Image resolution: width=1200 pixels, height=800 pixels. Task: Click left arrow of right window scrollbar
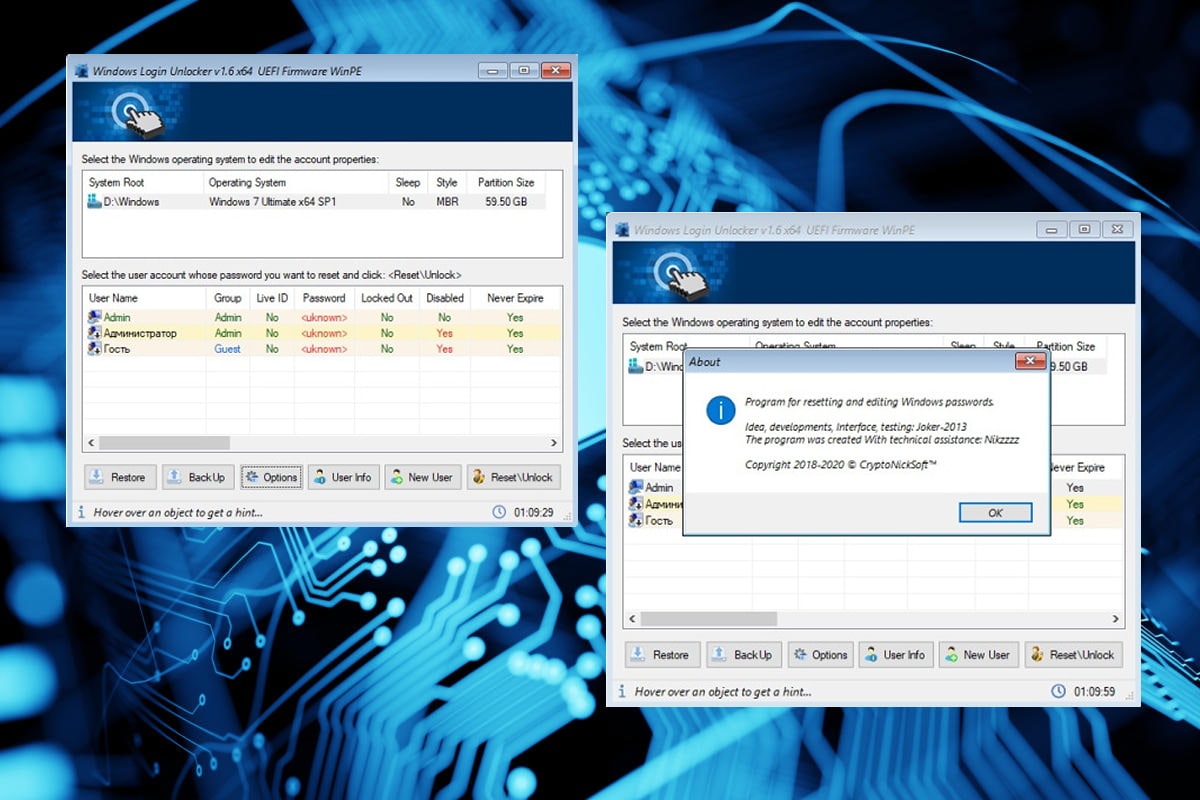631,620
